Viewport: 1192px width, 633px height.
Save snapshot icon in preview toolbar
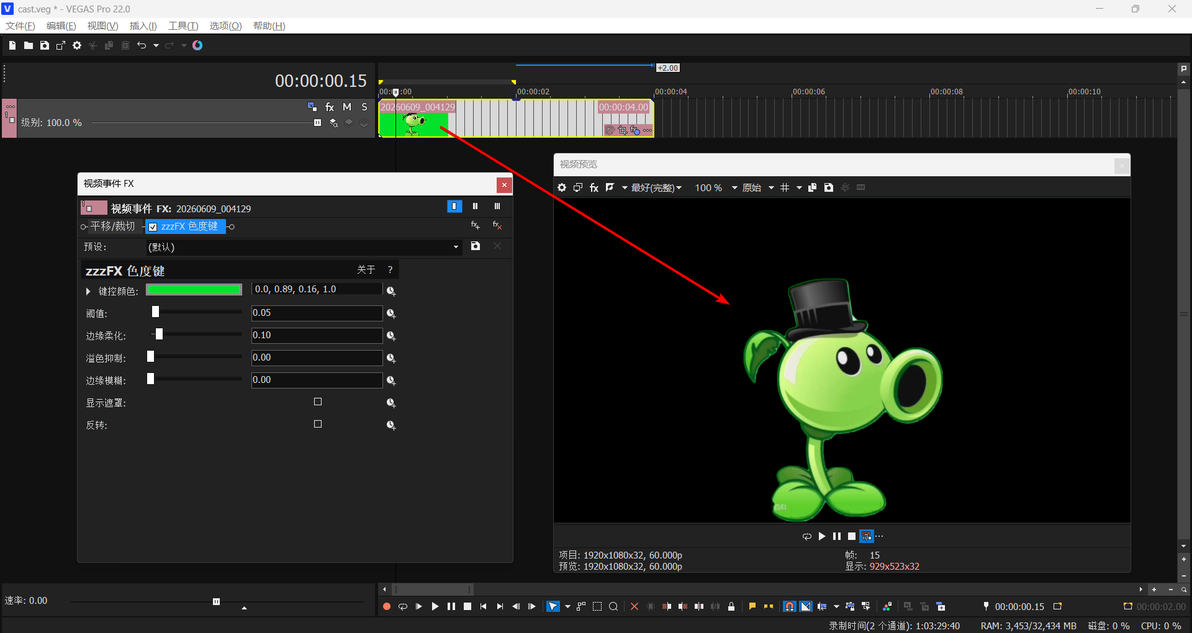tap(829, 188)
